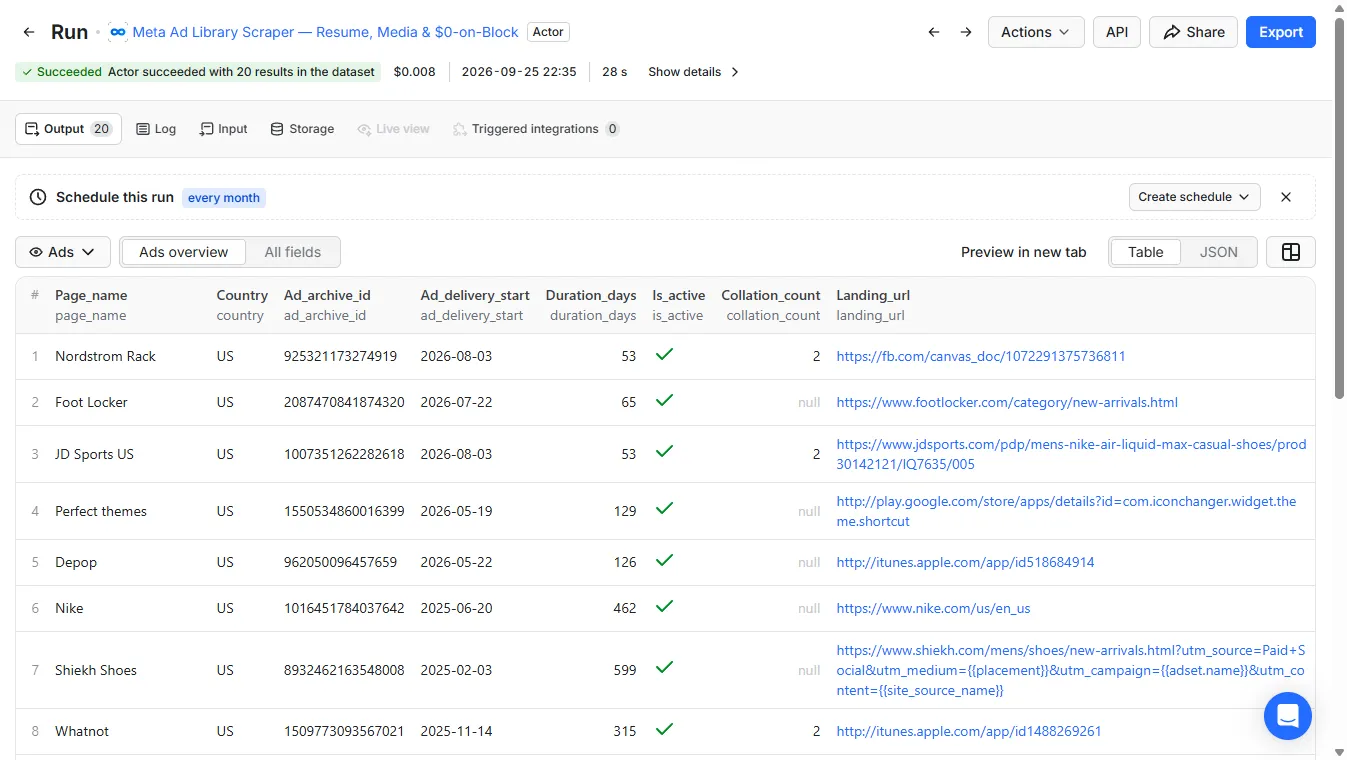Open the Create schedule dropdown
The image size is (1347, 760).
pyautogui.click(x=1194, y=197)
